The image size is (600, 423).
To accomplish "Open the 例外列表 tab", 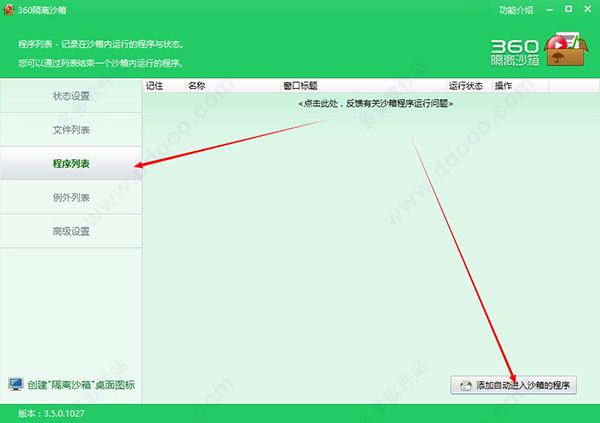I will (71, 197).
